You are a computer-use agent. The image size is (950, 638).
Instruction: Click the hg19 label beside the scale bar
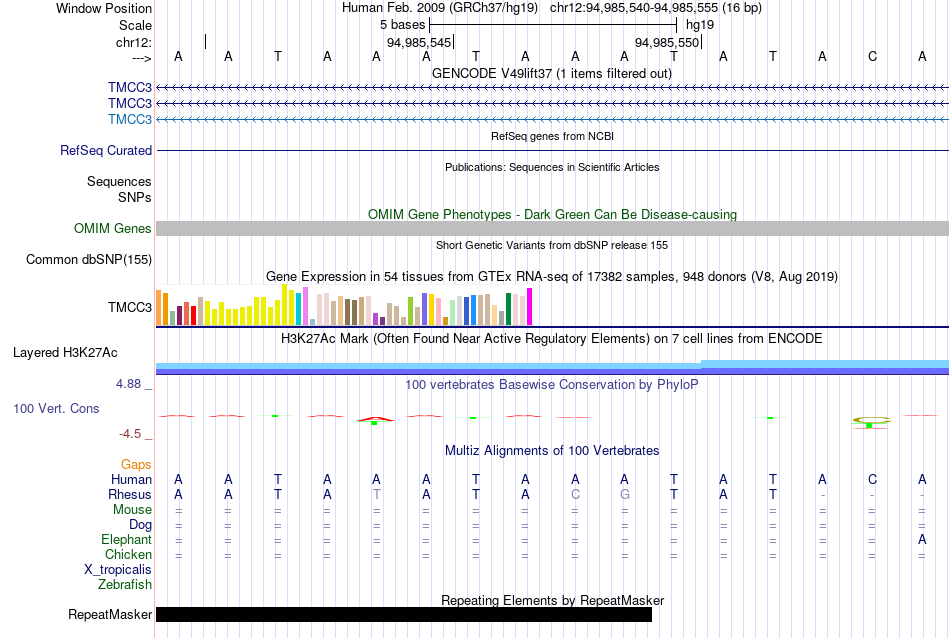tap(700, 25)
